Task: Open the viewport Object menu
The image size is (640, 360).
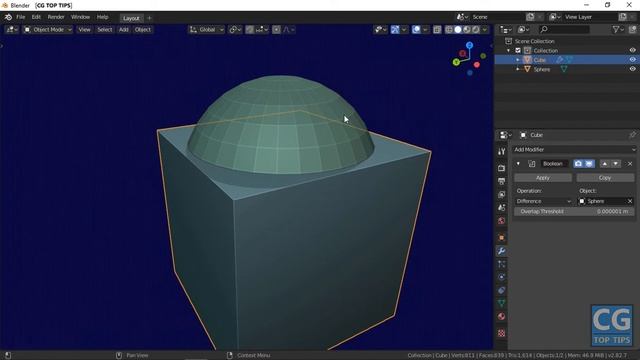Action: [x=142, y=30]
